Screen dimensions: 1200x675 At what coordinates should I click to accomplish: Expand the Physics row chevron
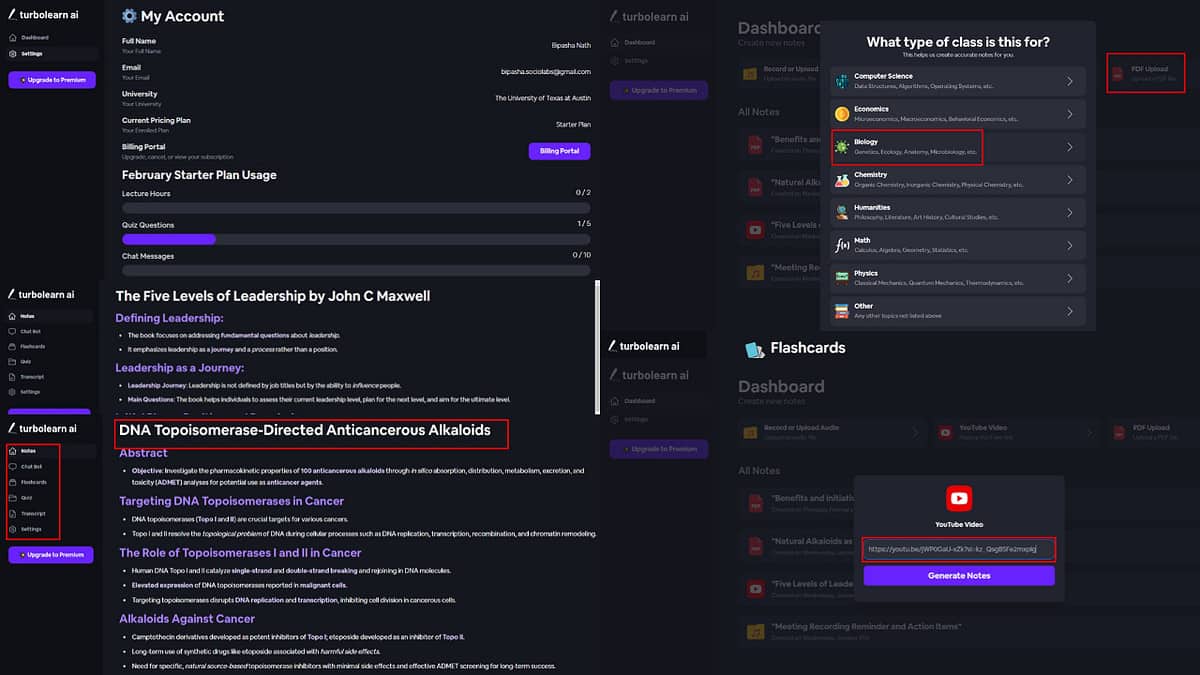pyautogui.click(x=1070, y=278)
